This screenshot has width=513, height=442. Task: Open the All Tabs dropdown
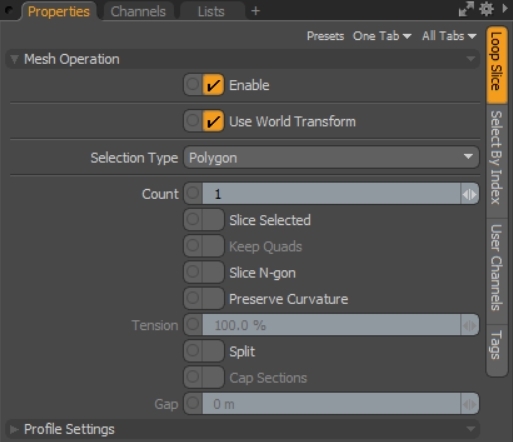(x=449, y=36)
